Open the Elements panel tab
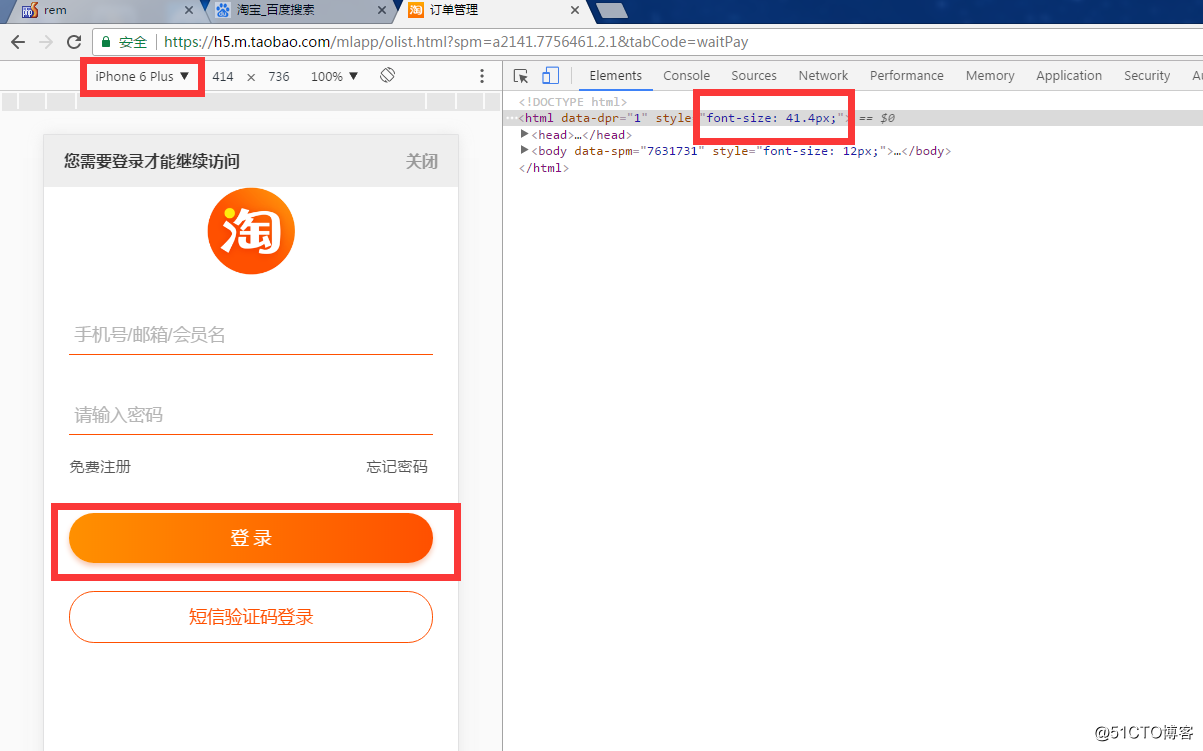The image size is (1203, 751). 615,76
